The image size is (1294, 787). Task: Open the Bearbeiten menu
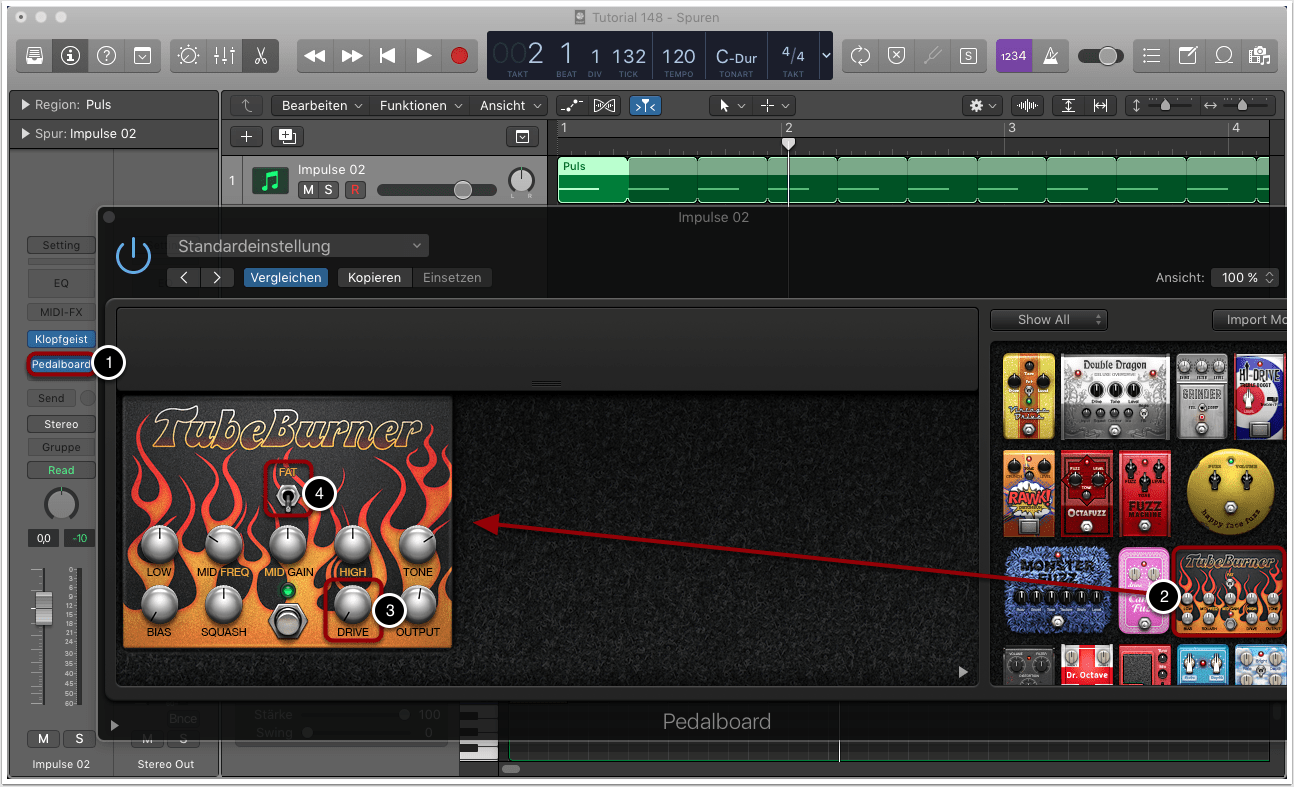tap(322, 106)
